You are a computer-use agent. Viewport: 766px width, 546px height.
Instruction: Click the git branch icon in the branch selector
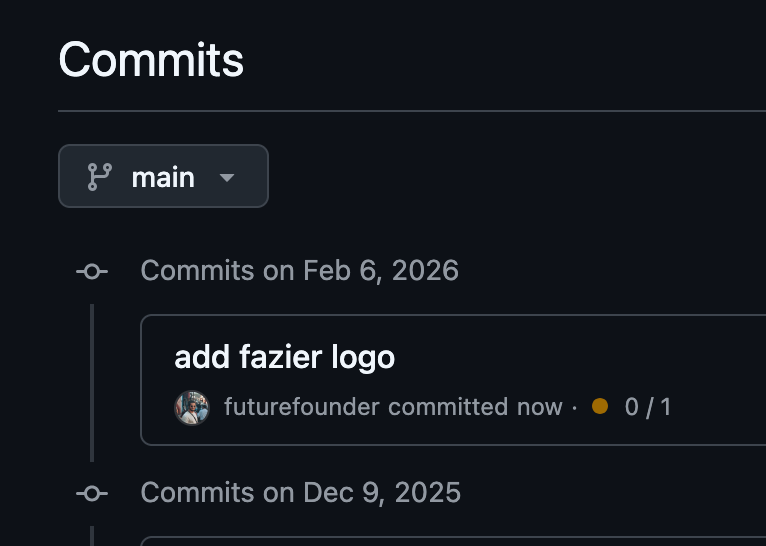coord(99,177)
